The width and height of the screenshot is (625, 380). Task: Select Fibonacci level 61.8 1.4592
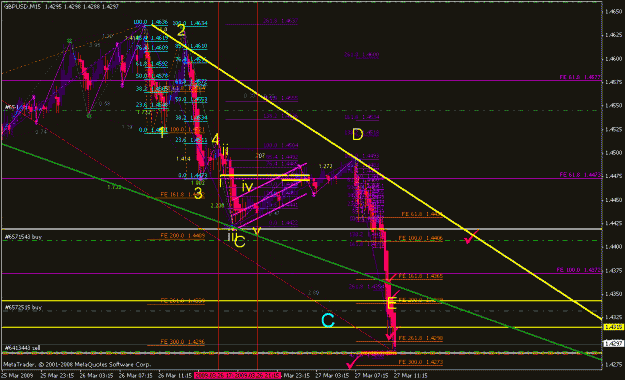[152, 64]
